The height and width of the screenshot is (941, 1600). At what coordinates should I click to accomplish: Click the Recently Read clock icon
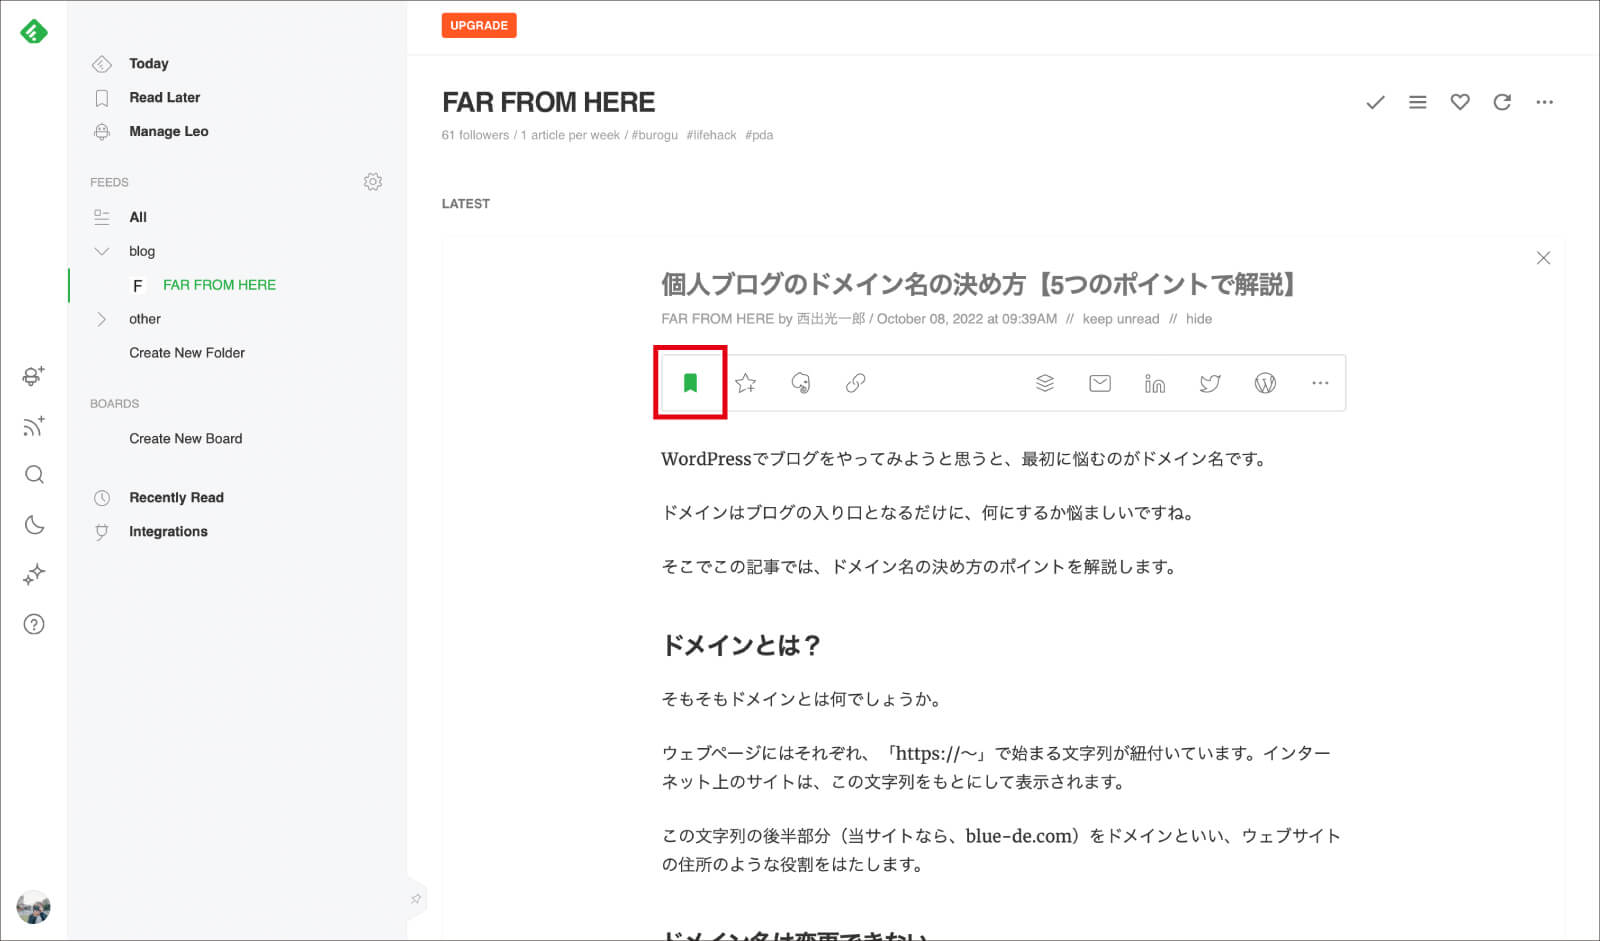tap(101, 498)
